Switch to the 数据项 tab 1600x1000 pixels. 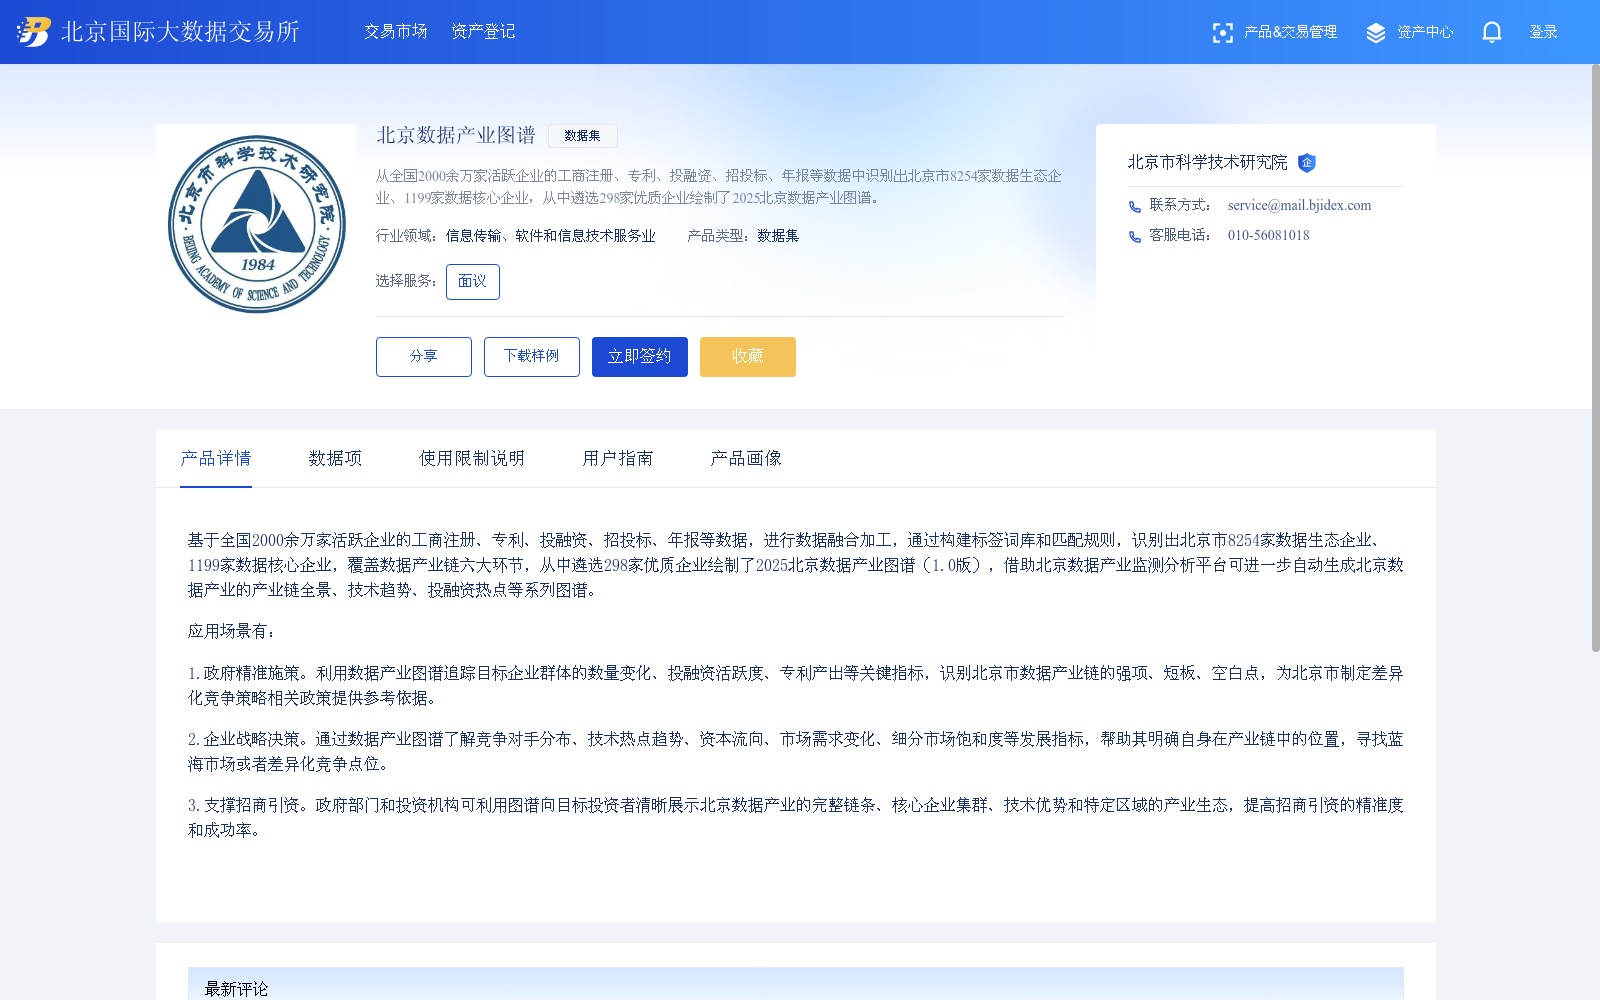pos(335,458)
